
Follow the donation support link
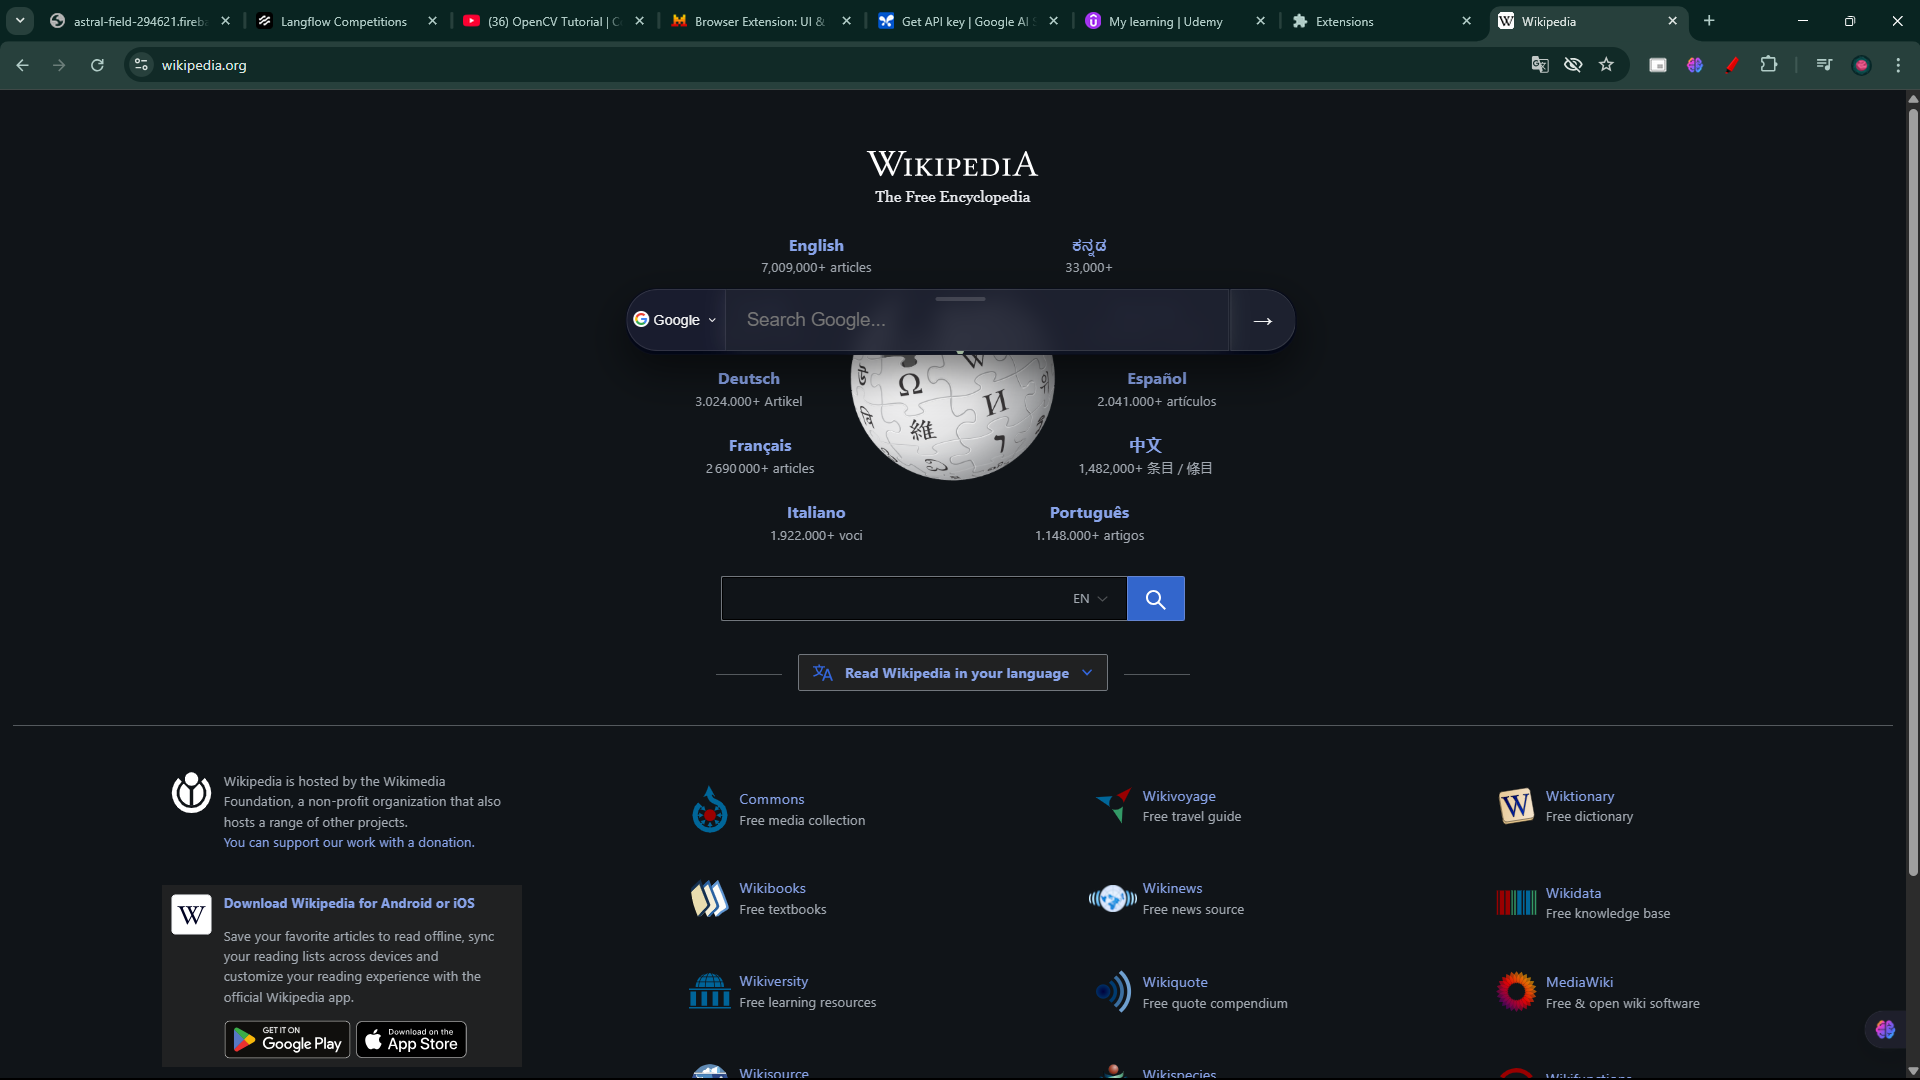(349, 843)
